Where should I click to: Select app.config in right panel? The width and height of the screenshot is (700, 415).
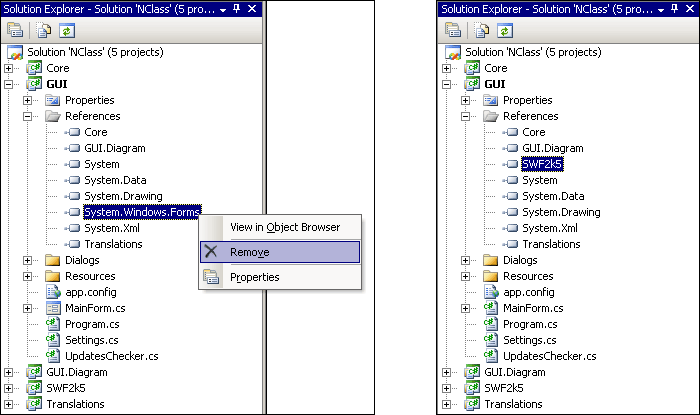[529, 292]
